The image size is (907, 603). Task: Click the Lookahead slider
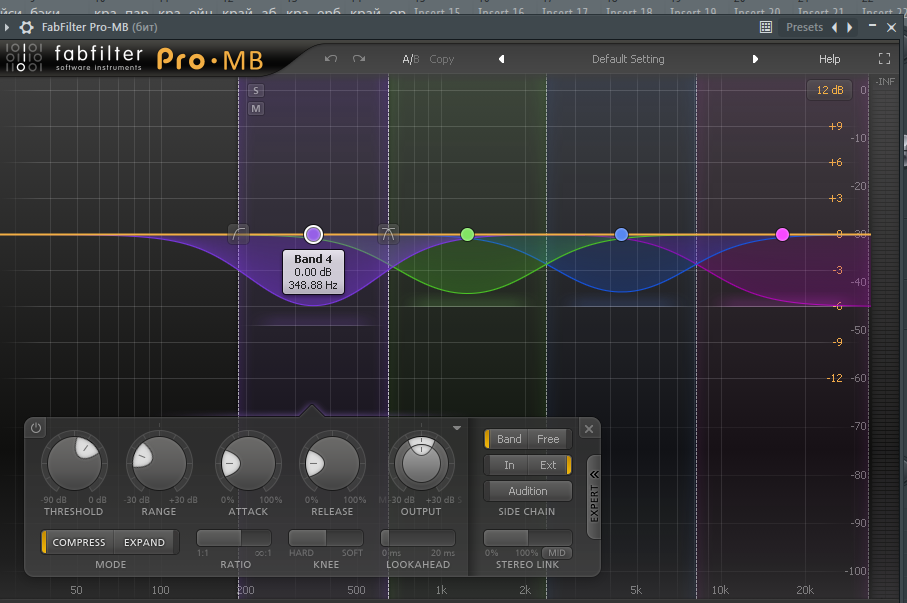pos(418,538)
